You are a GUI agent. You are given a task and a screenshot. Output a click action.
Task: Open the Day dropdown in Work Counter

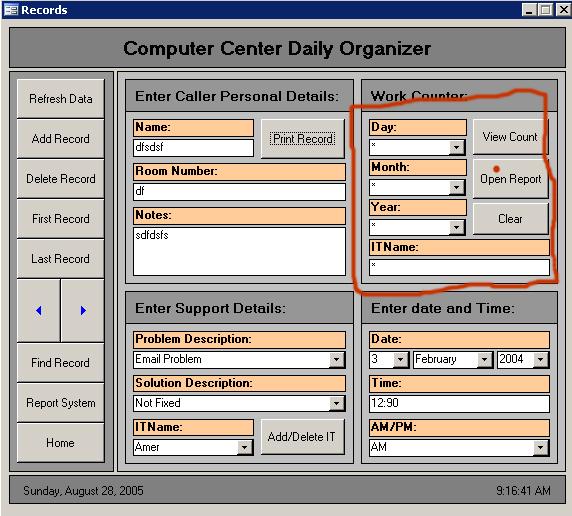click(x=456, y=147)
